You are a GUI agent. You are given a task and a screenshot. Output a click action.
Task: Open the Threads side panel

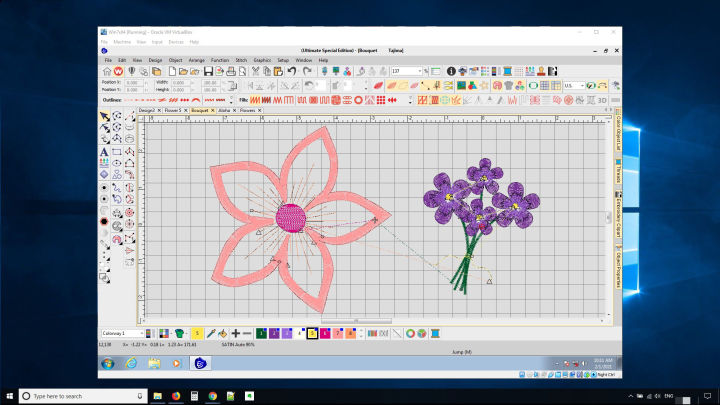(618, 171)
